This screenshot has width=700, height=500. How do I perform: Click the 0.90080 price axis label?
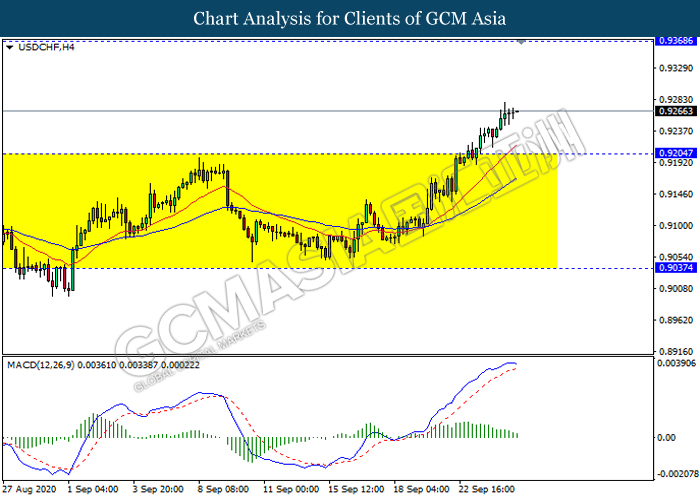[x=676, y=289]
